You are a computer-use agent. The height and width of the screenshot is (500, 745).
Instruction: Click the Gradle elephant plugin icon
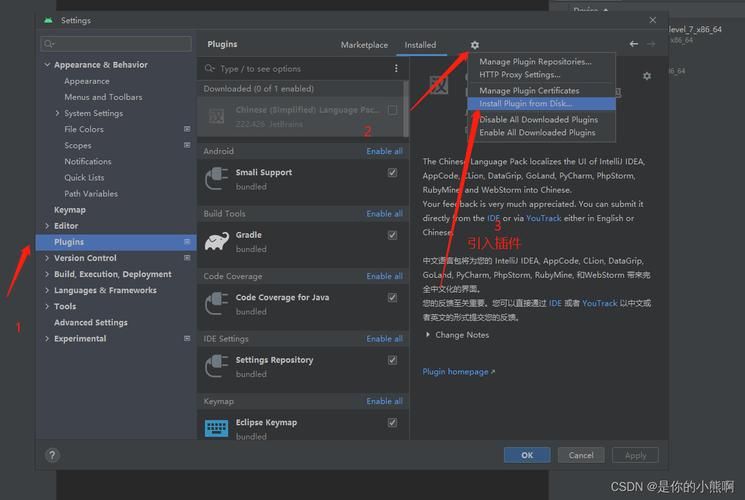pyautogui.click(x=216, y=241)
